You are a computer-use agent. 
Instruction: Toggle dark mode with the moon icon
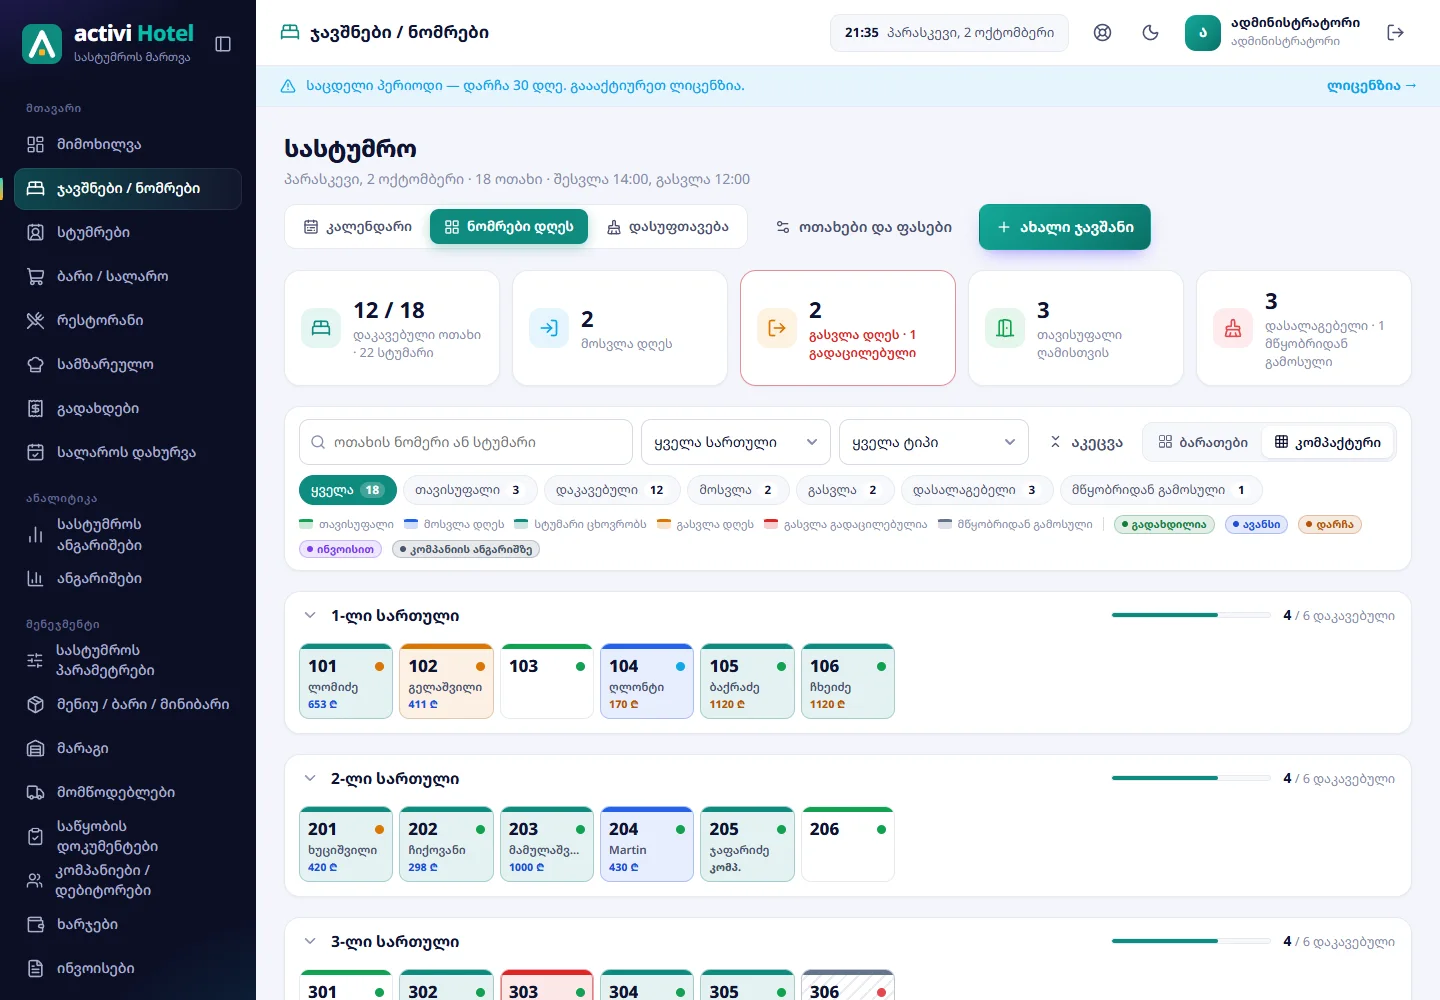[1150, 33]
